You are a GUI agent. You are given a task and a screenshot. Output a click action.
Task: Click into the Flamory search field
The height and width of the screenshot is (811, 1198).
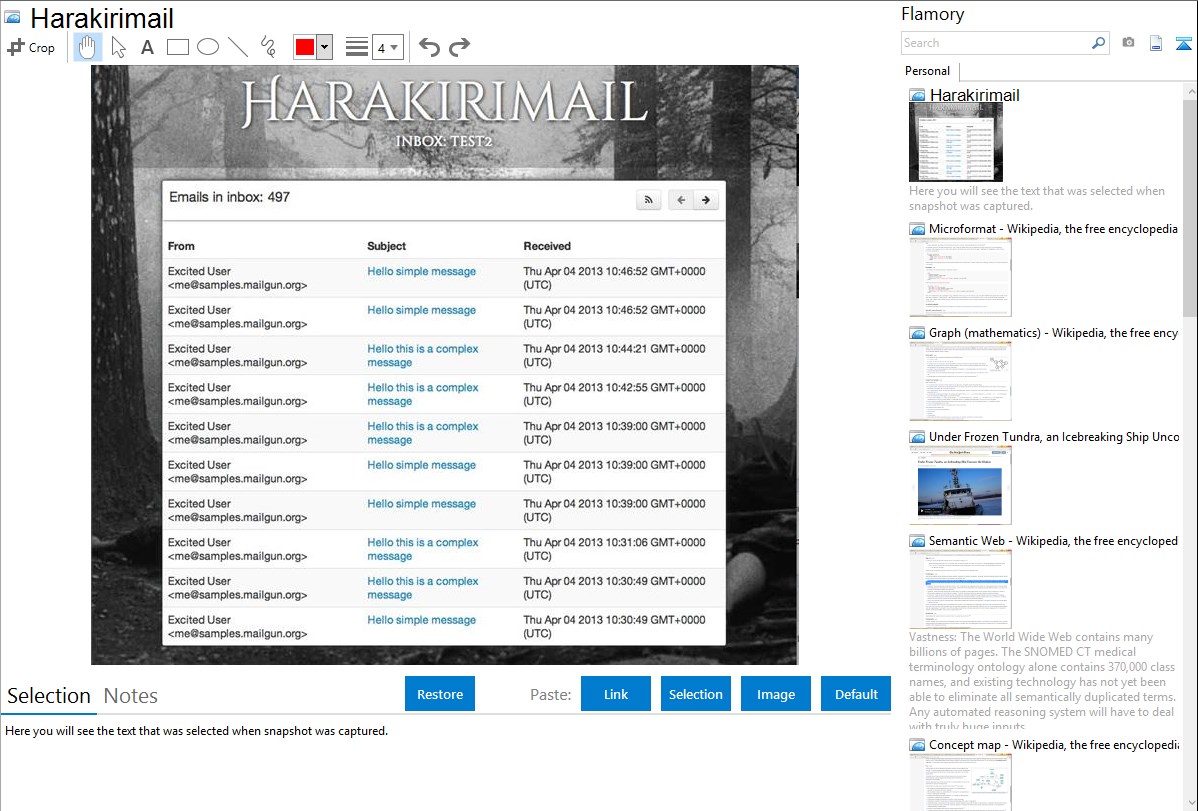tap(995, 43)
